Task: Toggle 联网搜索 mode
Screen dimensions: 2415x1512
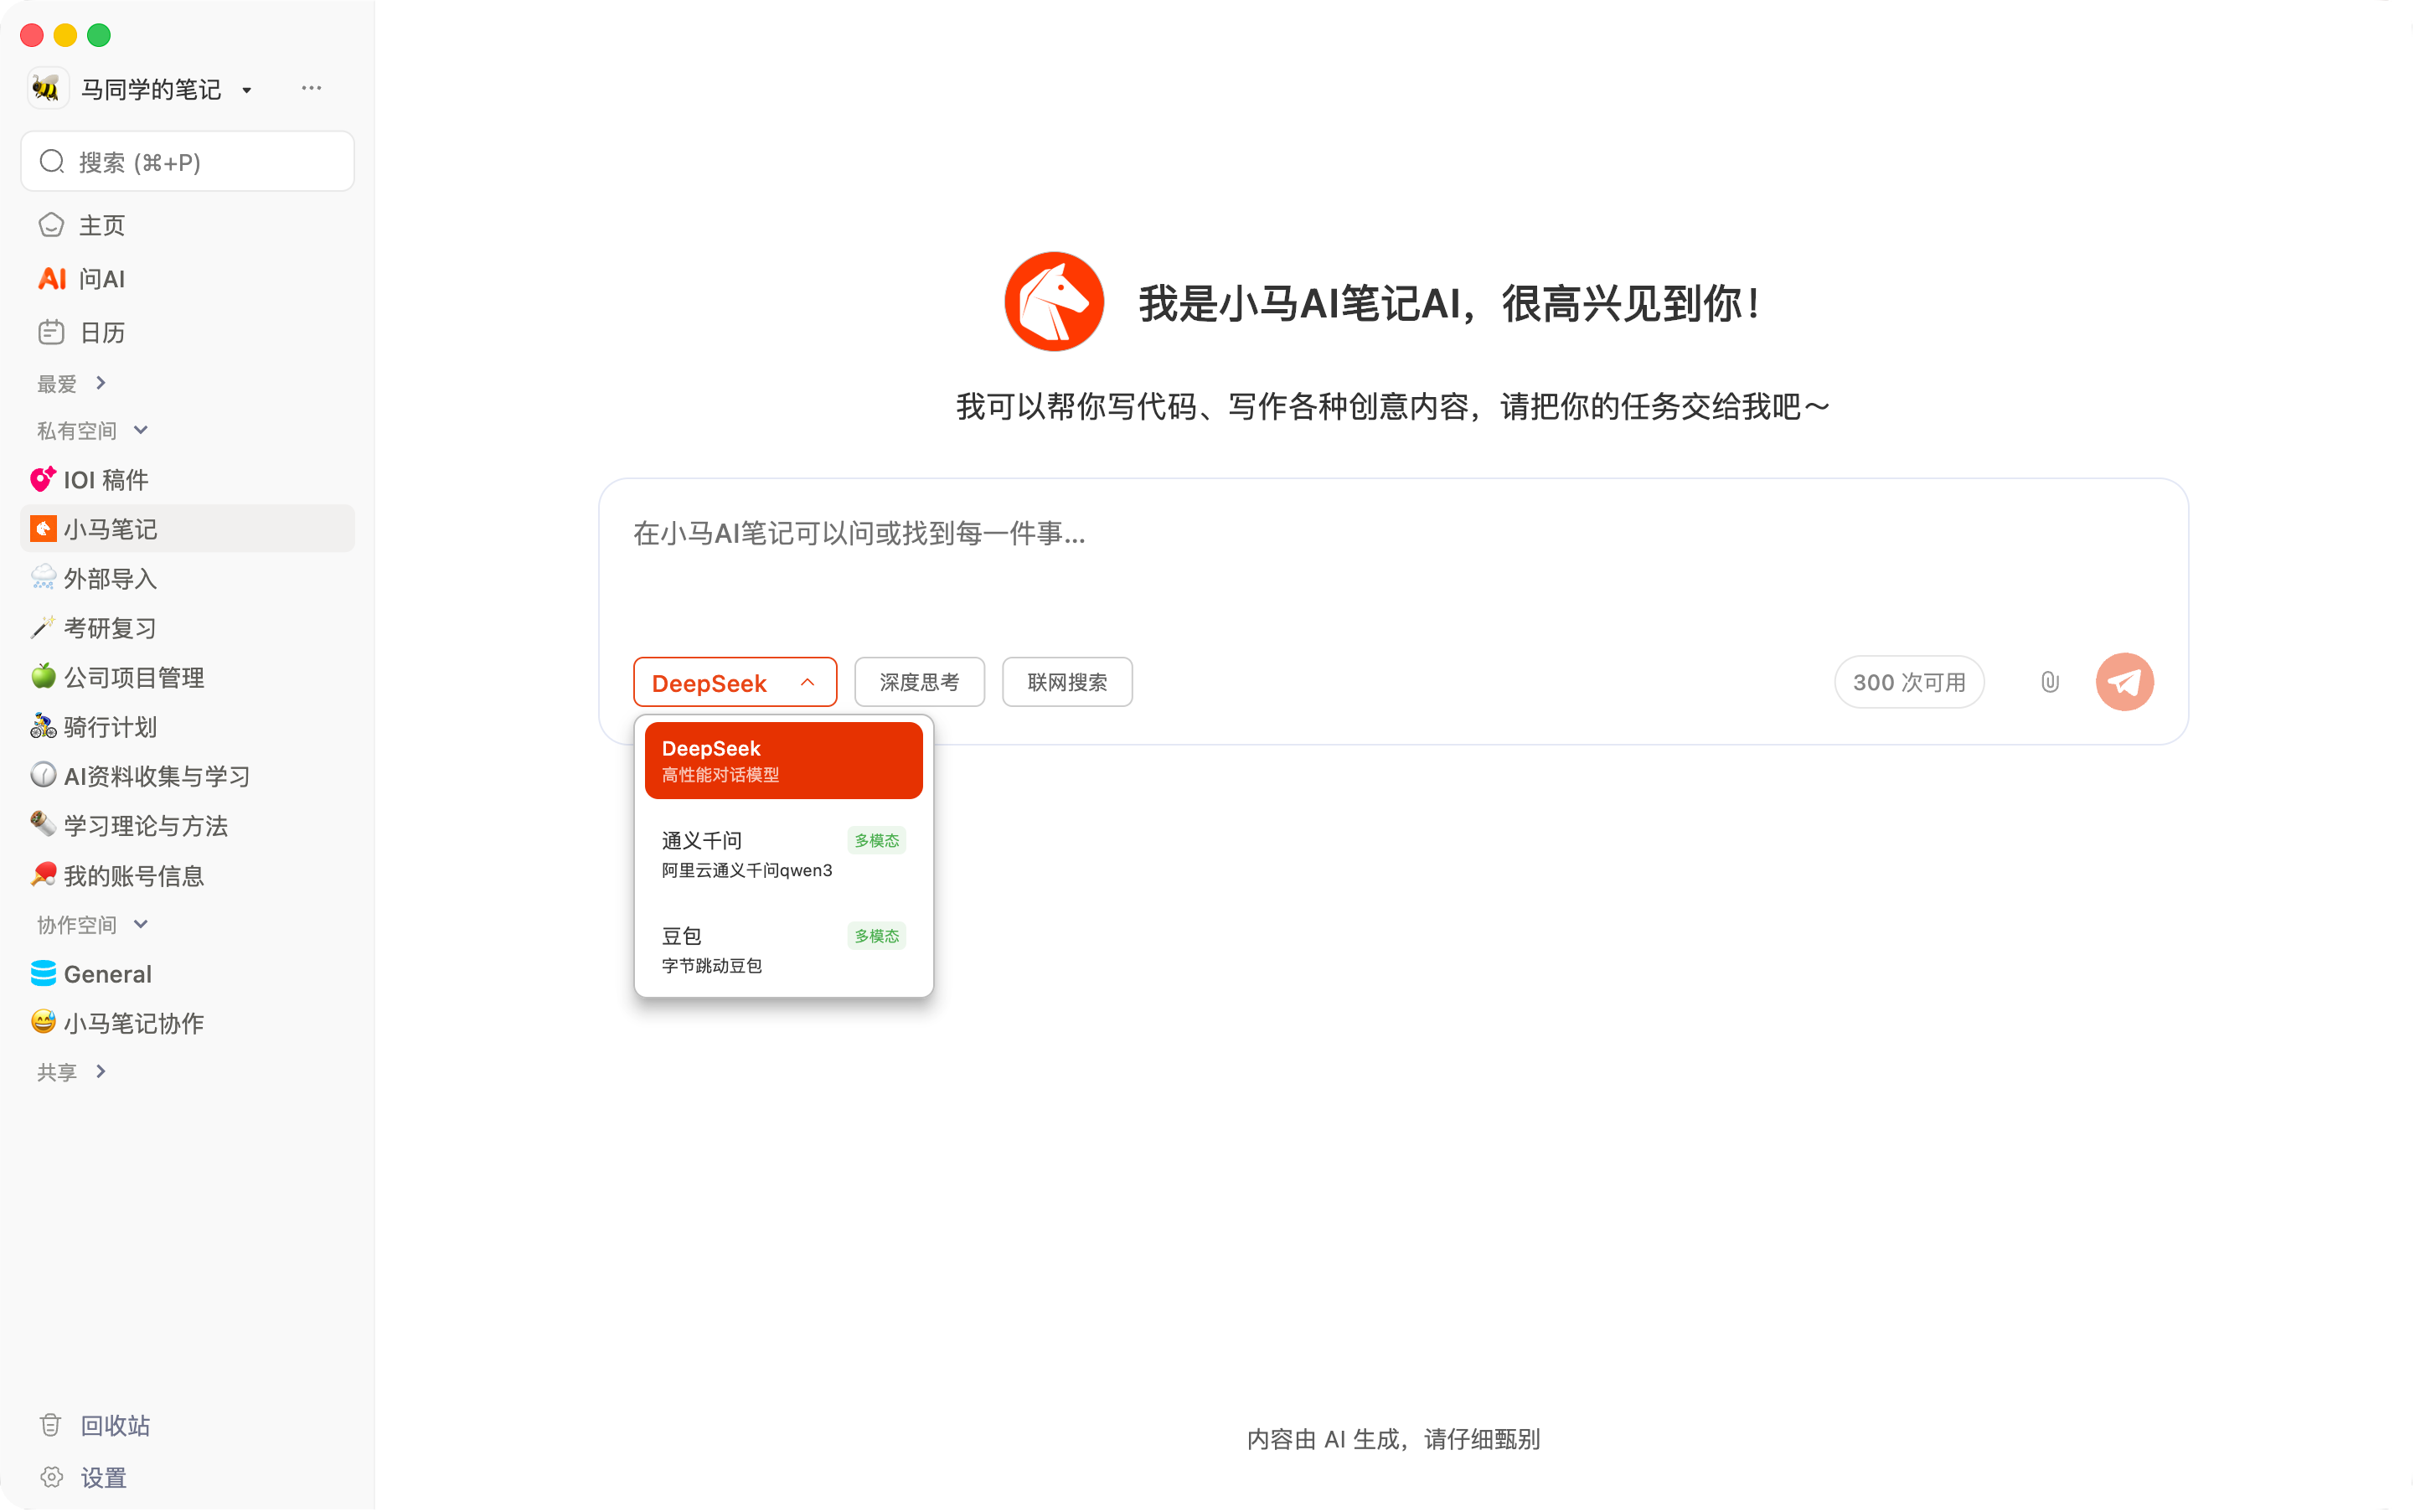Action: 1067,682
